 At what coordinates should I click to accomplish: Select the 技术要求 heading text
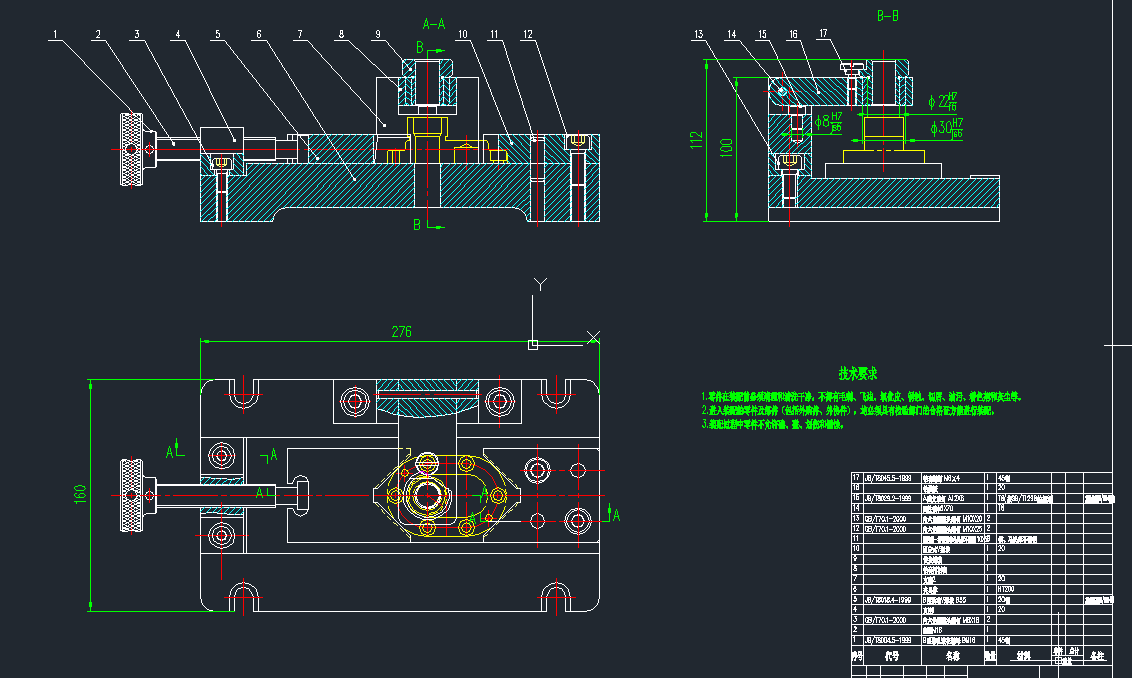click(858, 373)
